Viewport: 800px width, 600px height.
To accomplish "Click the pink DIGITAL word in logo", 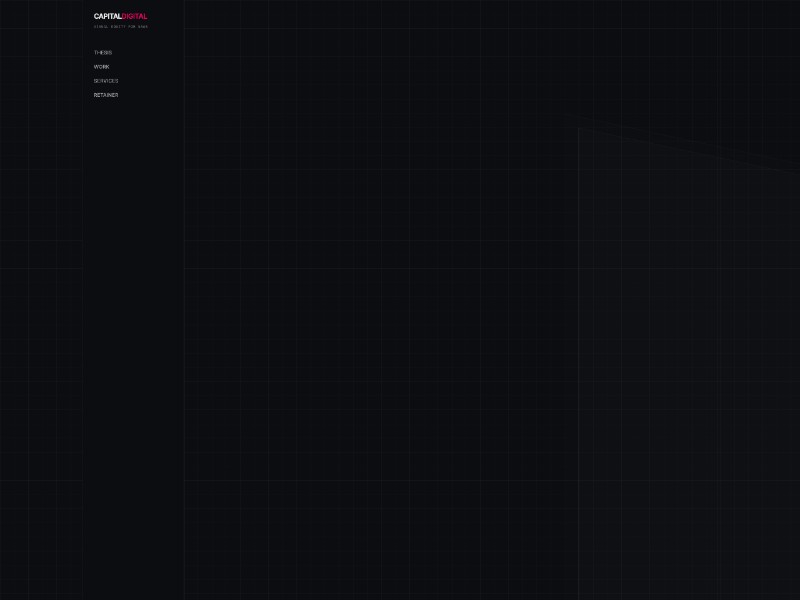I will [135, 16].
